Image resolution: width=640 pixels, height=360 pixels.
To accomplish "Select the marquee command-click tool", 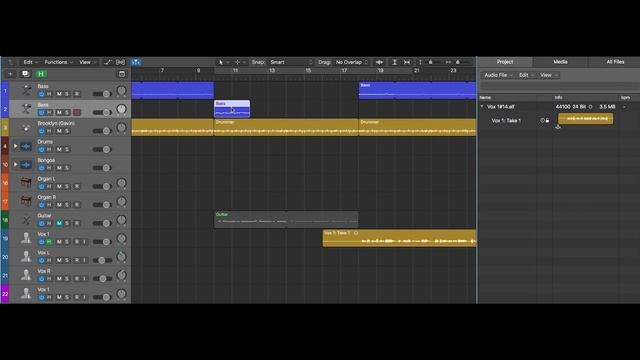I will (238, 62).
